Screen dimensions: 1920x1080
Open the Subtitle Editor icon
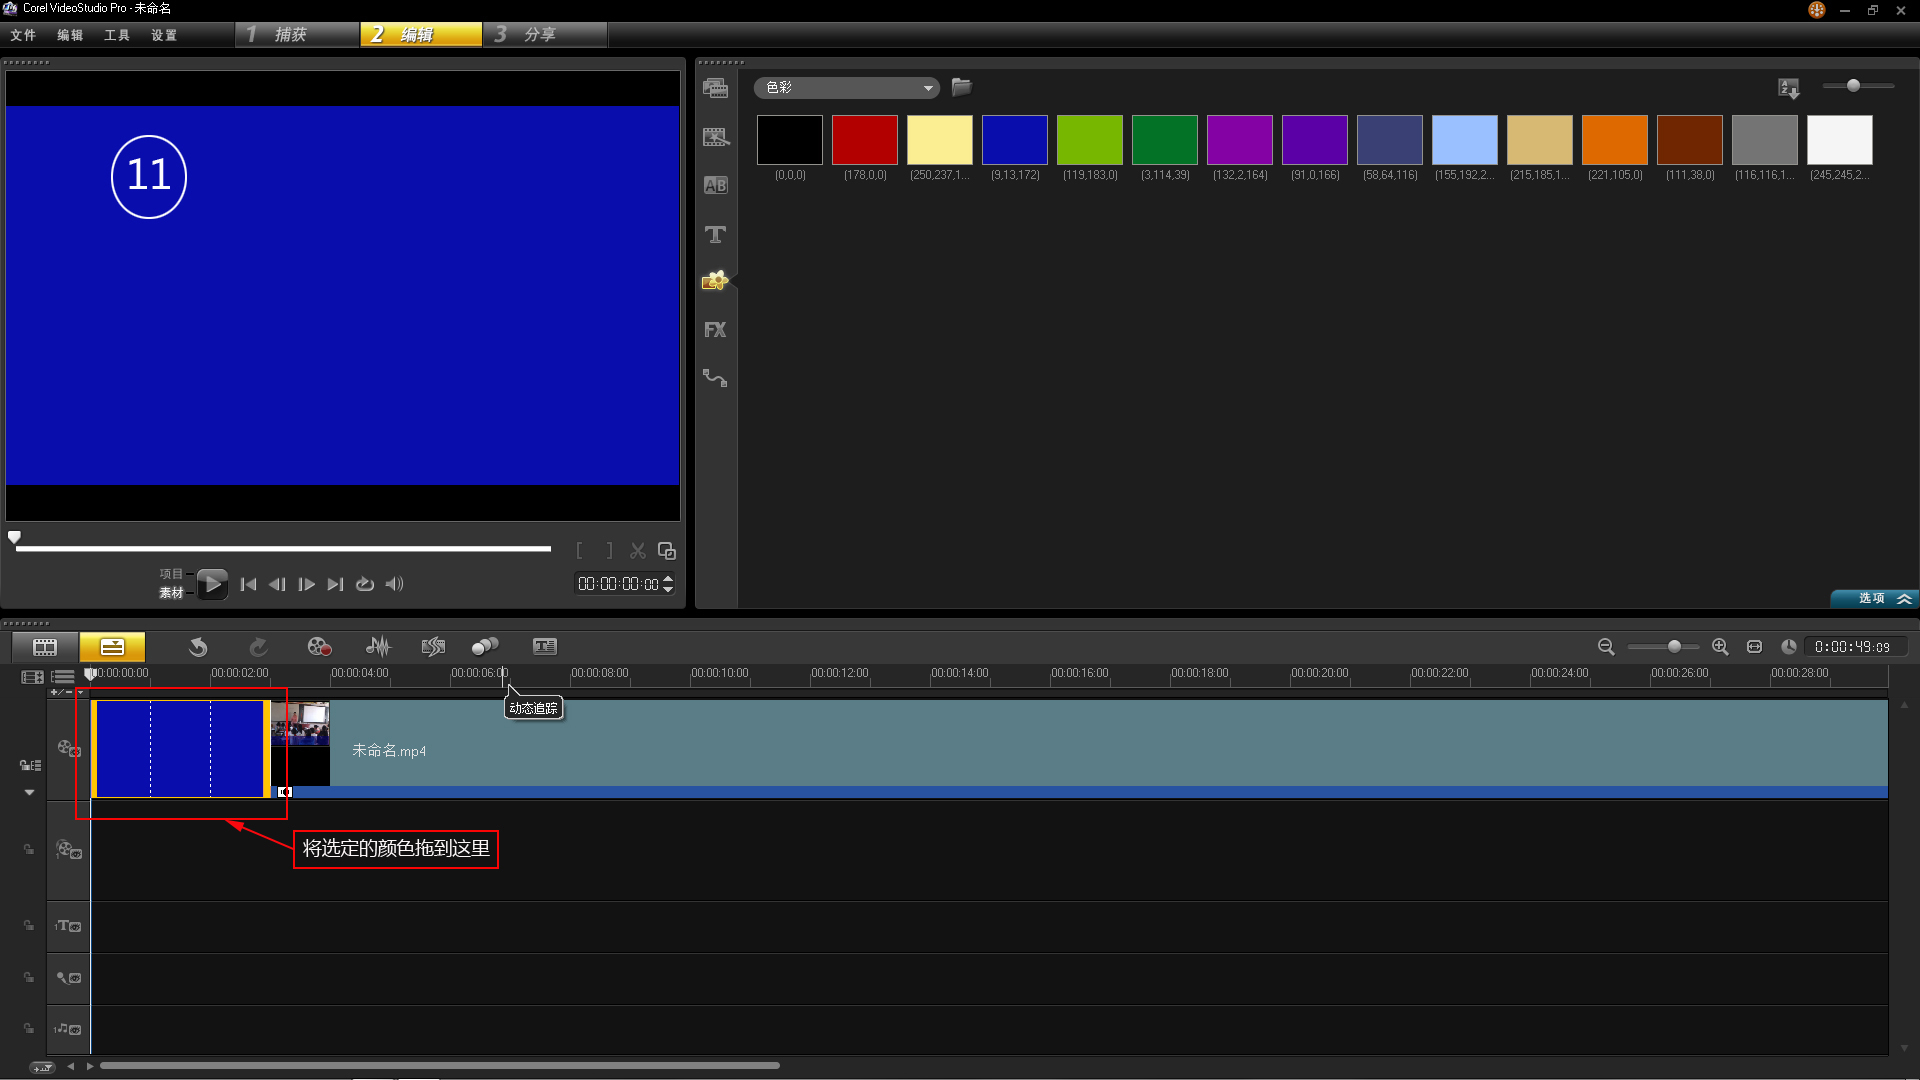(544, 647)
